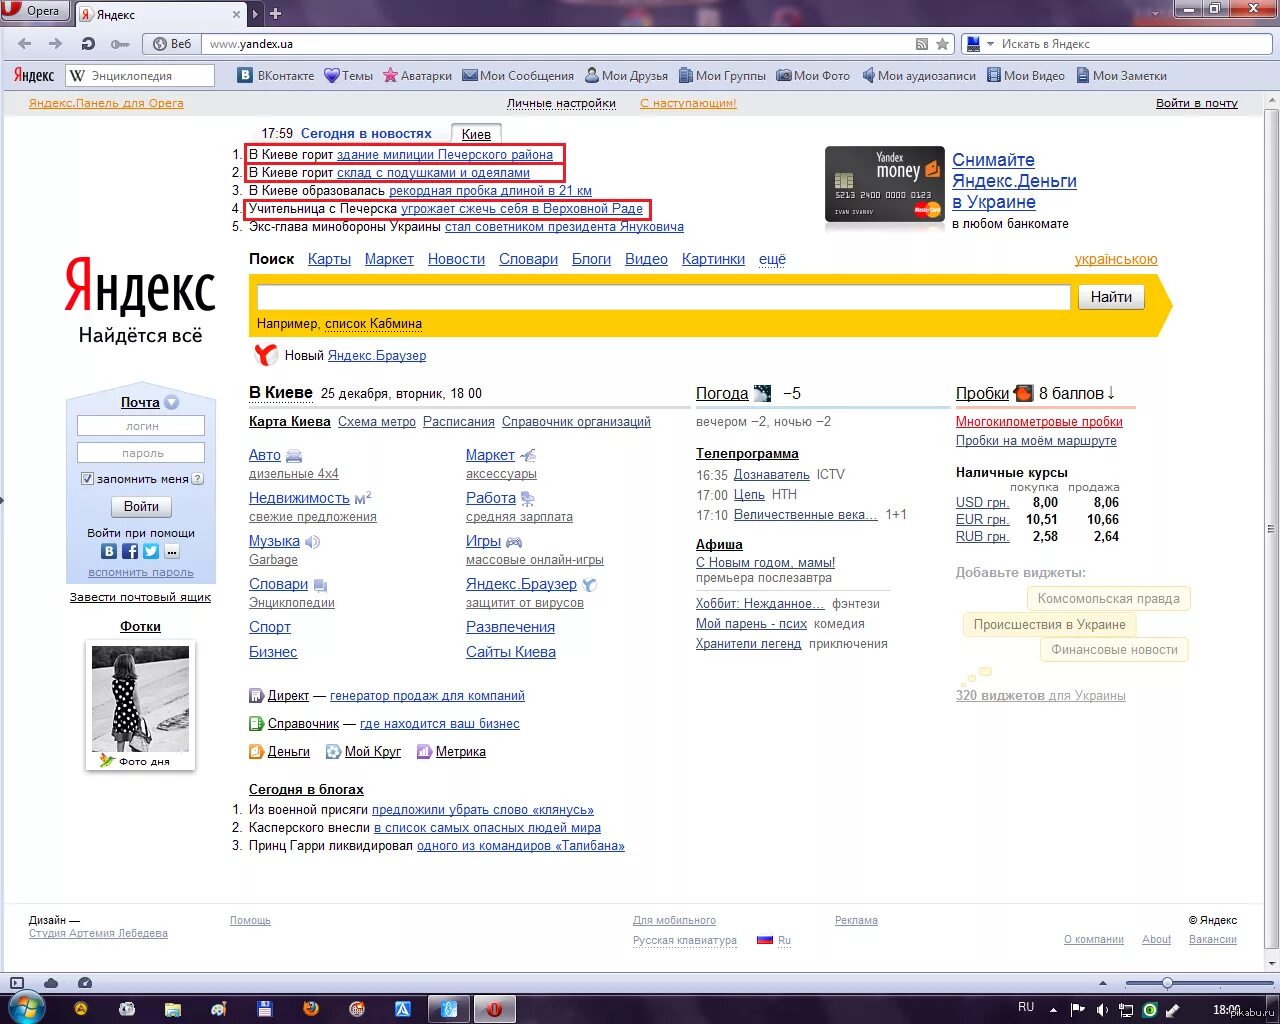The width and height of the screenshot is (1280, 1024).
Task: Open the ВКонтакте toolbar shortcut
Action: (x=276, y=75)
